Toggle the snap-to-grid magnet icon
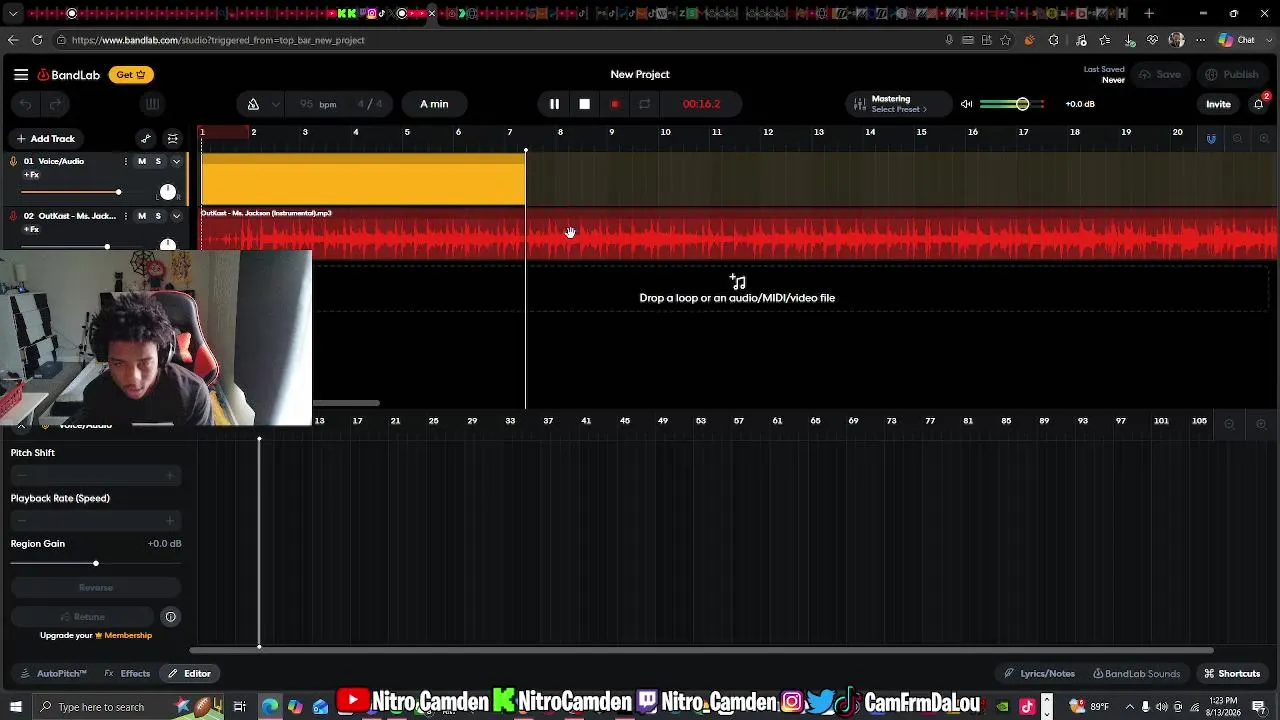 pos(1211,139)
